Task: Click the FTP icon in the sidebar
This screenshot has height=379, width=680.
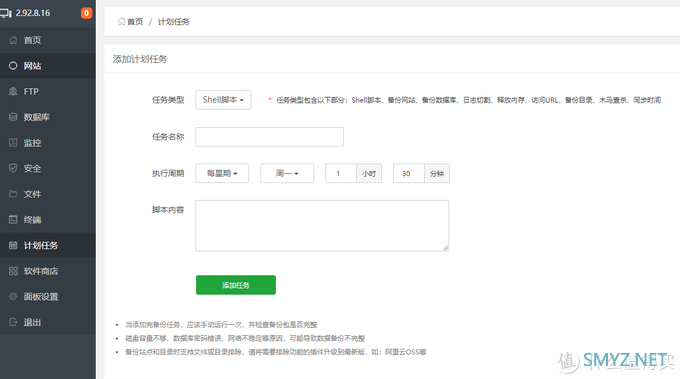Action: 13,91
